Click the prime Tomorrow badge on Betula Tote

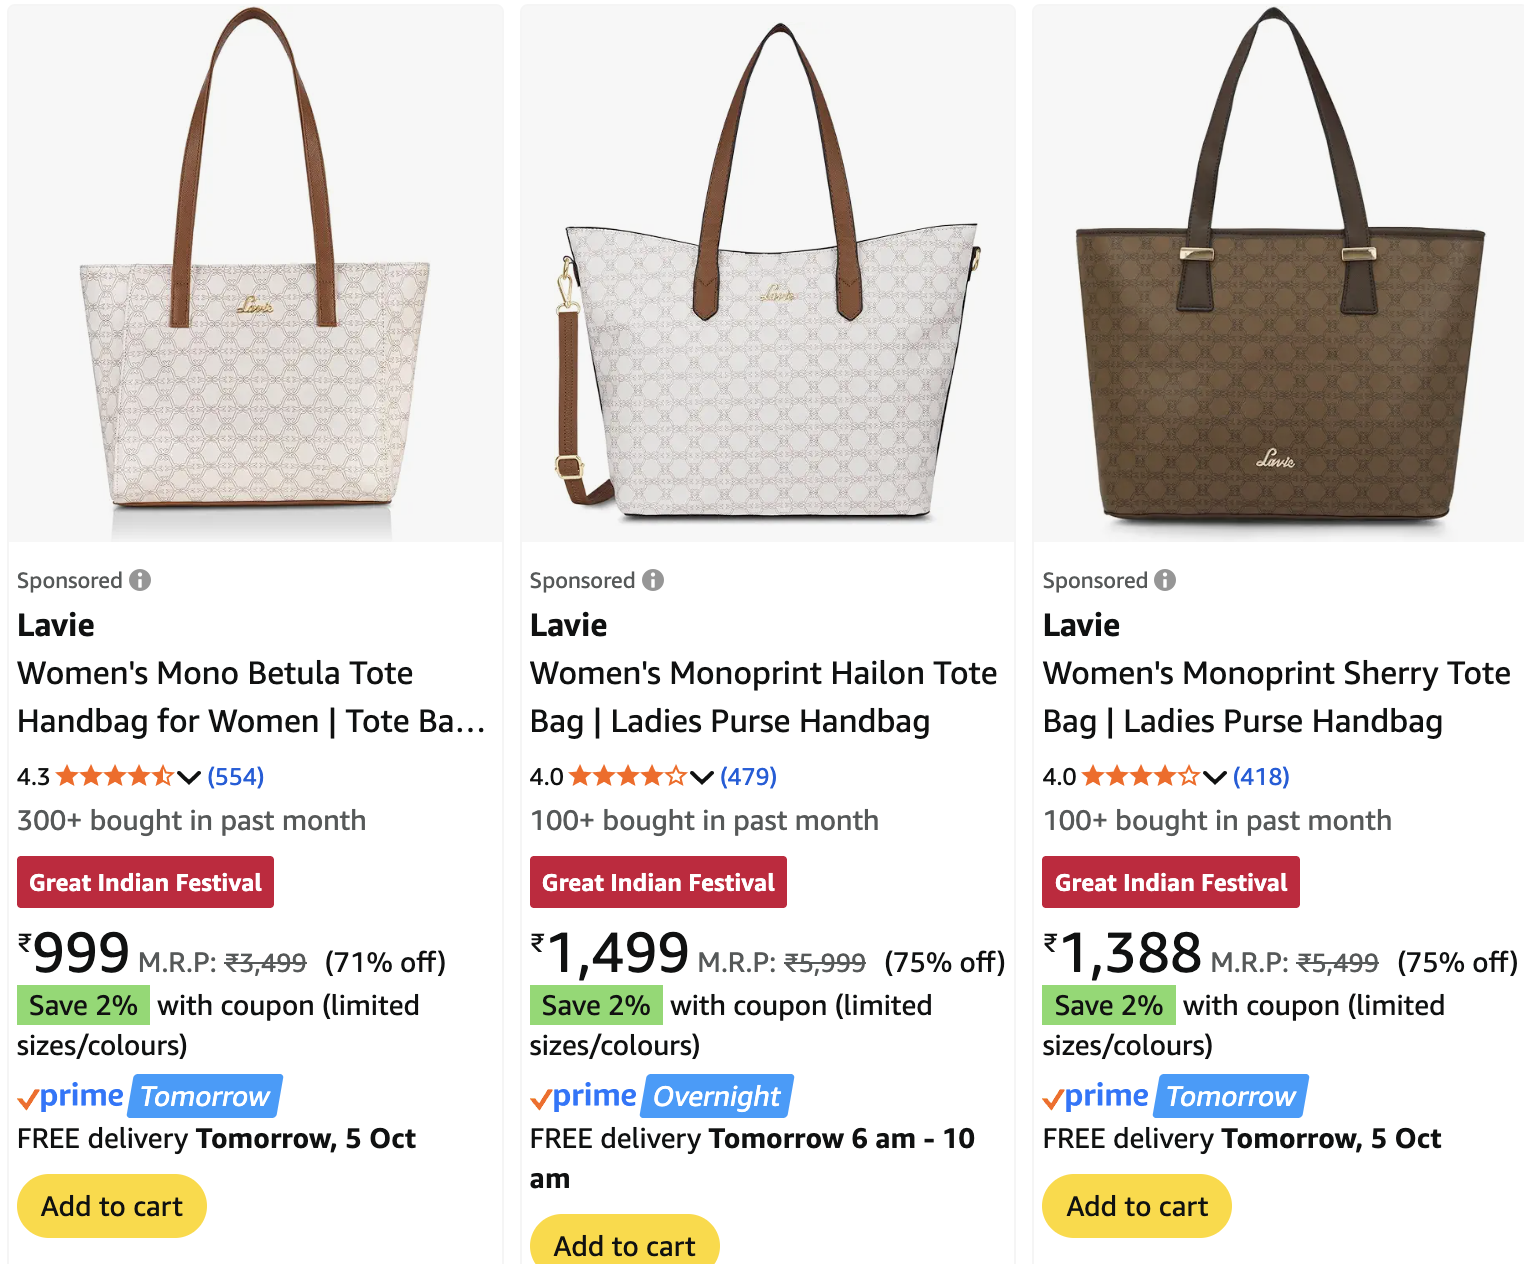(150, 1096)
